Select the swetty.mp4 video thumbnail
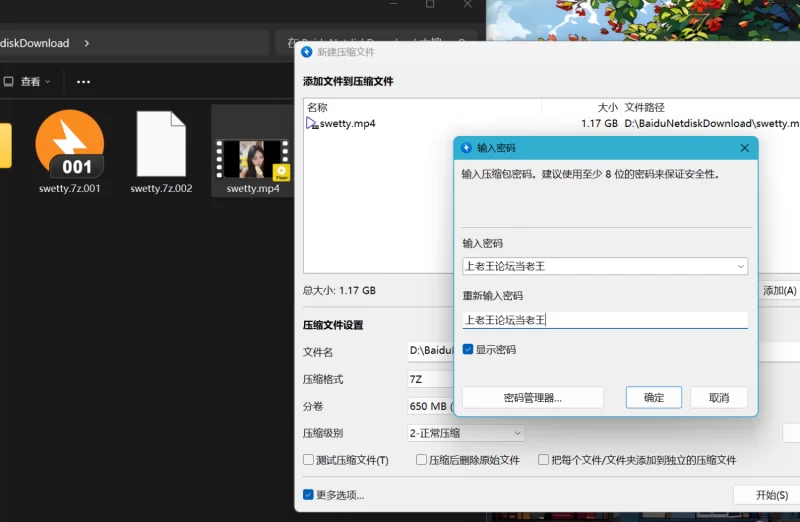Image resolution: width=800 pixels, height=522 pixels. [253, 159]
